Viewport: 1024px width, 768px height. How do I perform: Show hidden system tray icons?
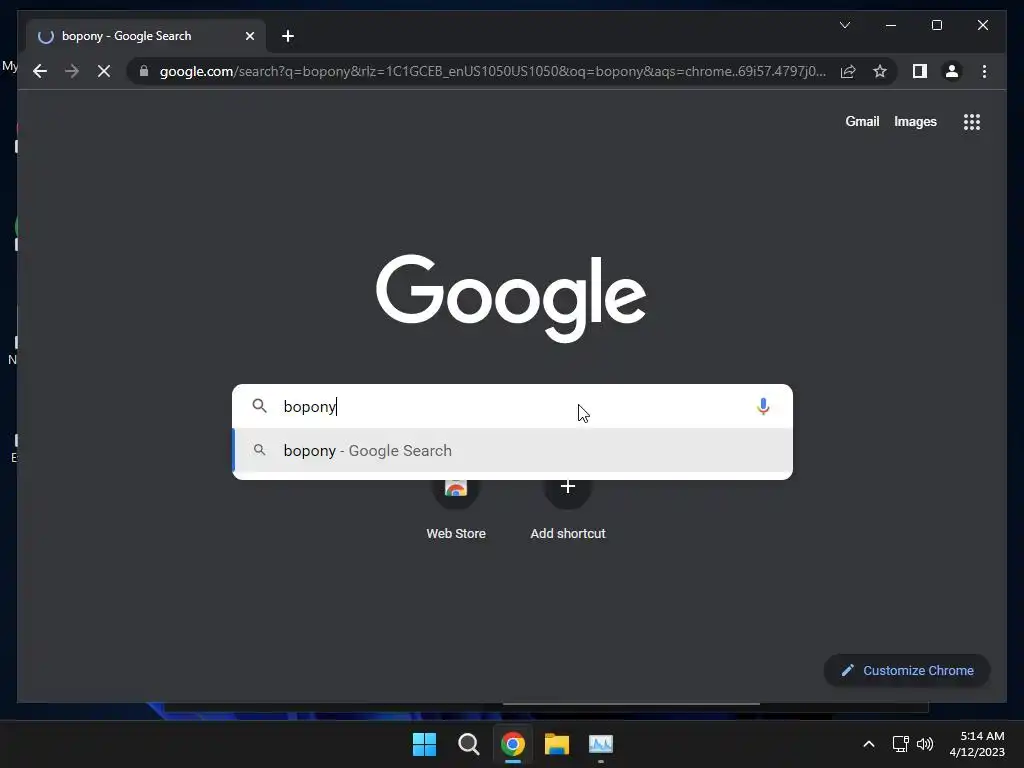pos(869,744)
